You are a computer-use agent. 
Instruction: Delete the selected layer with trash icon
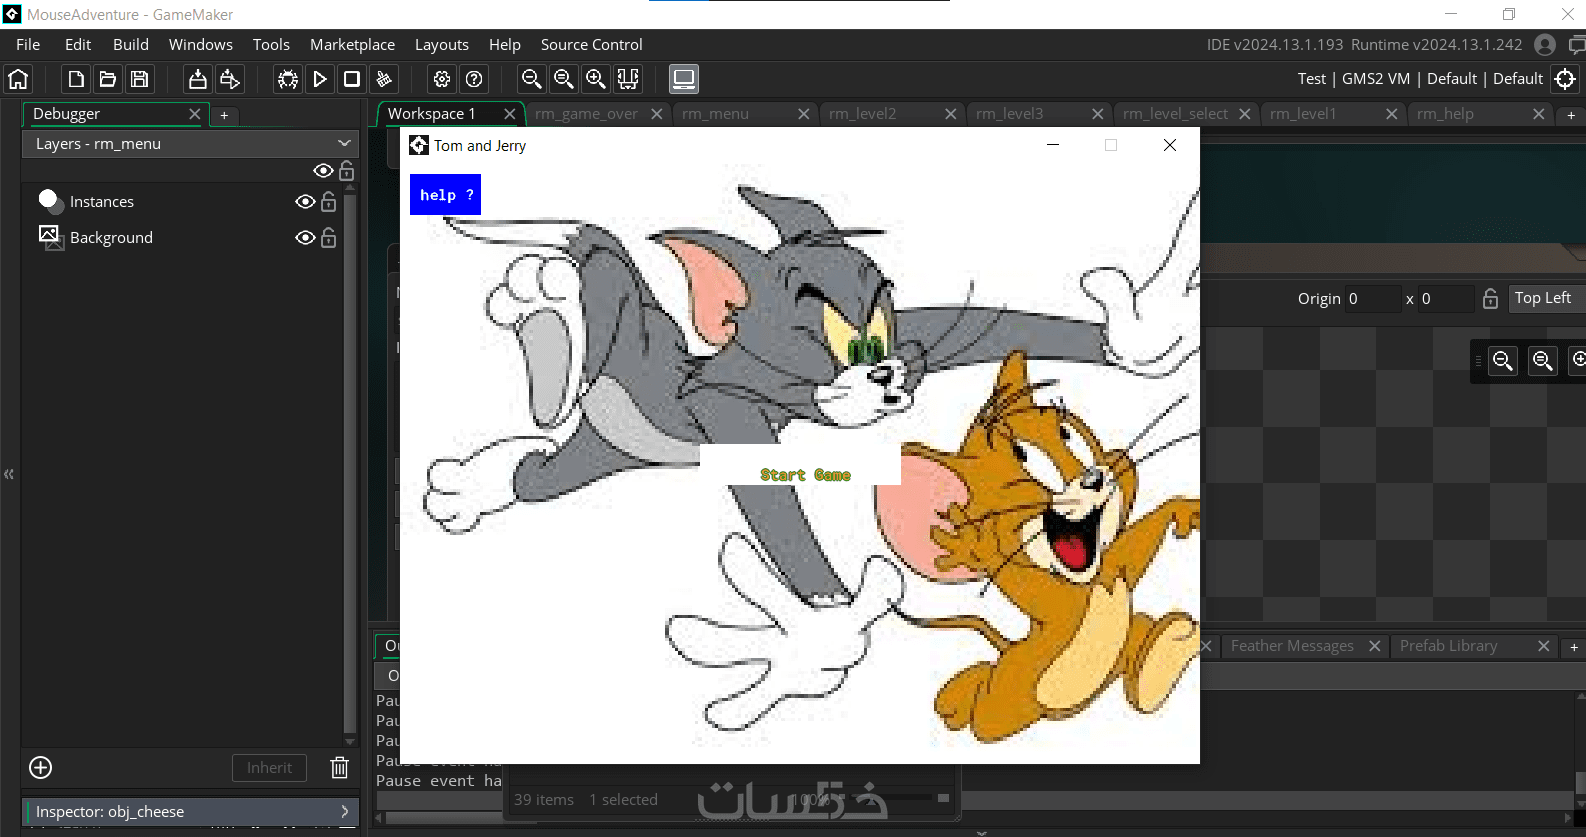pos(340,768)
